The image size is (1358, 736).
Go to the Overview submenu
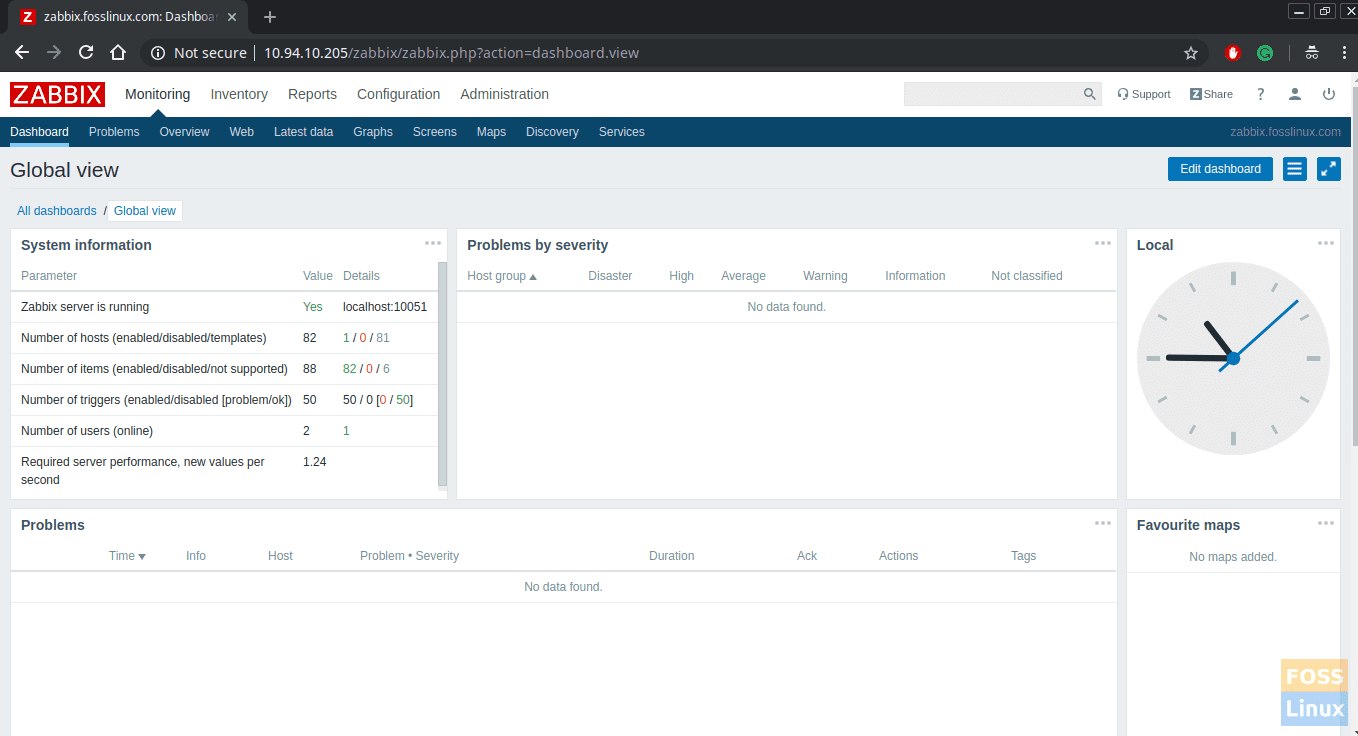(184, 132)
